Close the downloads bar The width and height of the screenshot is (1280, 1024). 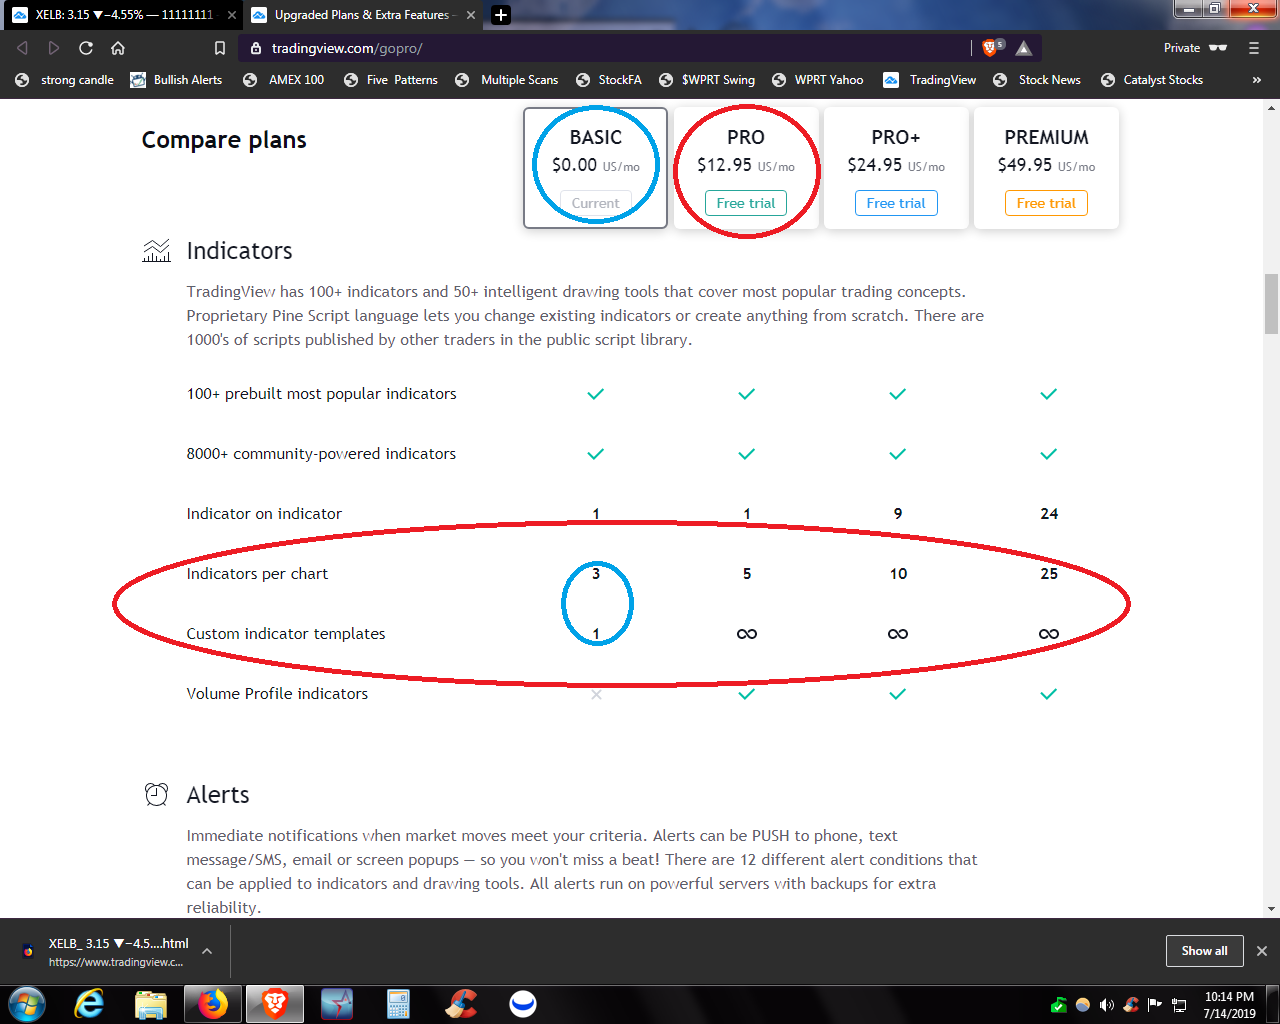[1262, 951]
